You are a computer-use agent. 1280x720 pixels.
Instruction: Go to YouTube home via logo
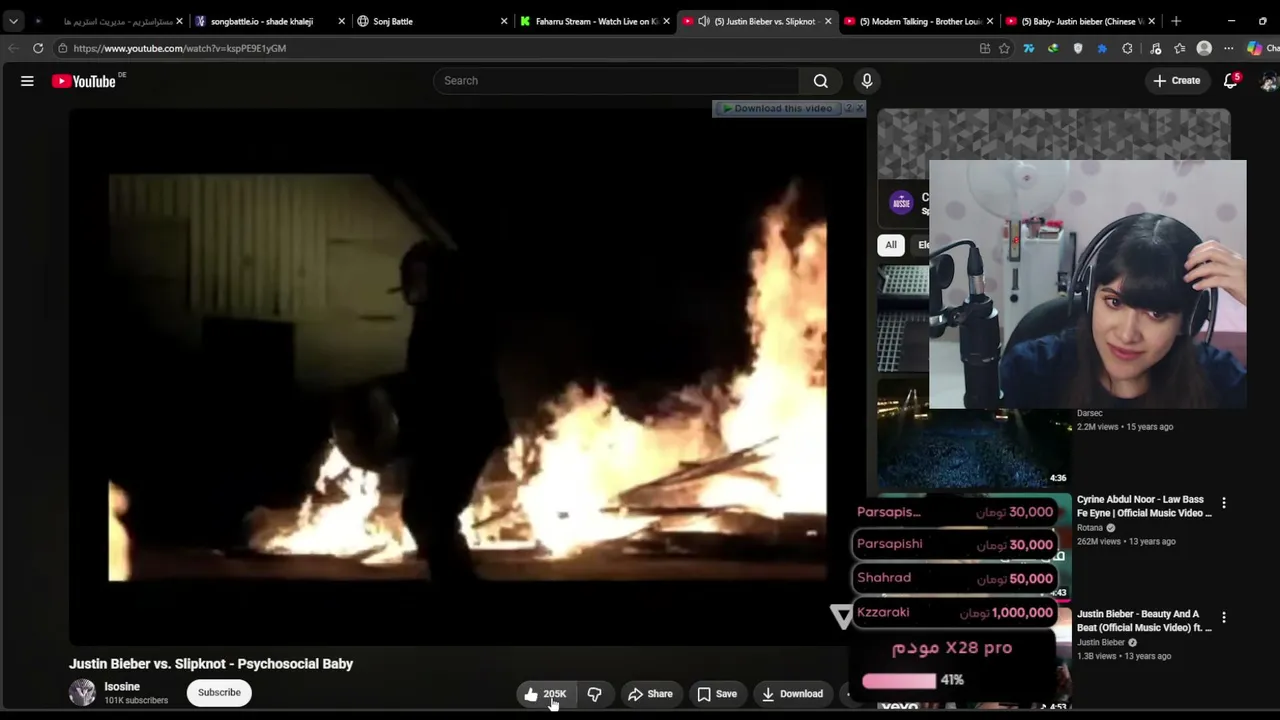click(x=86, y=81)
